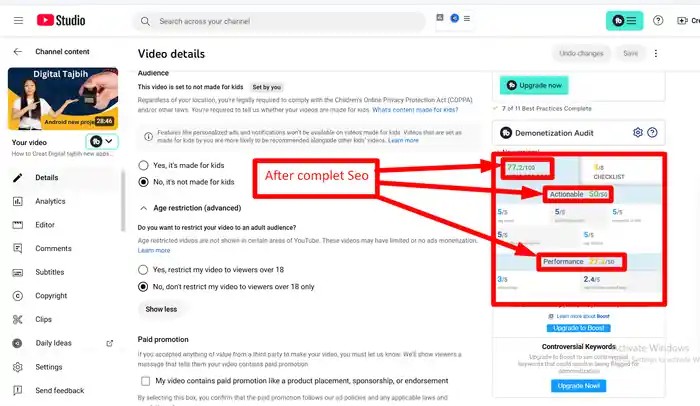The image size is (700, 406).
Task: Open the Help question mark icon in header
Action: pos(658,21)
